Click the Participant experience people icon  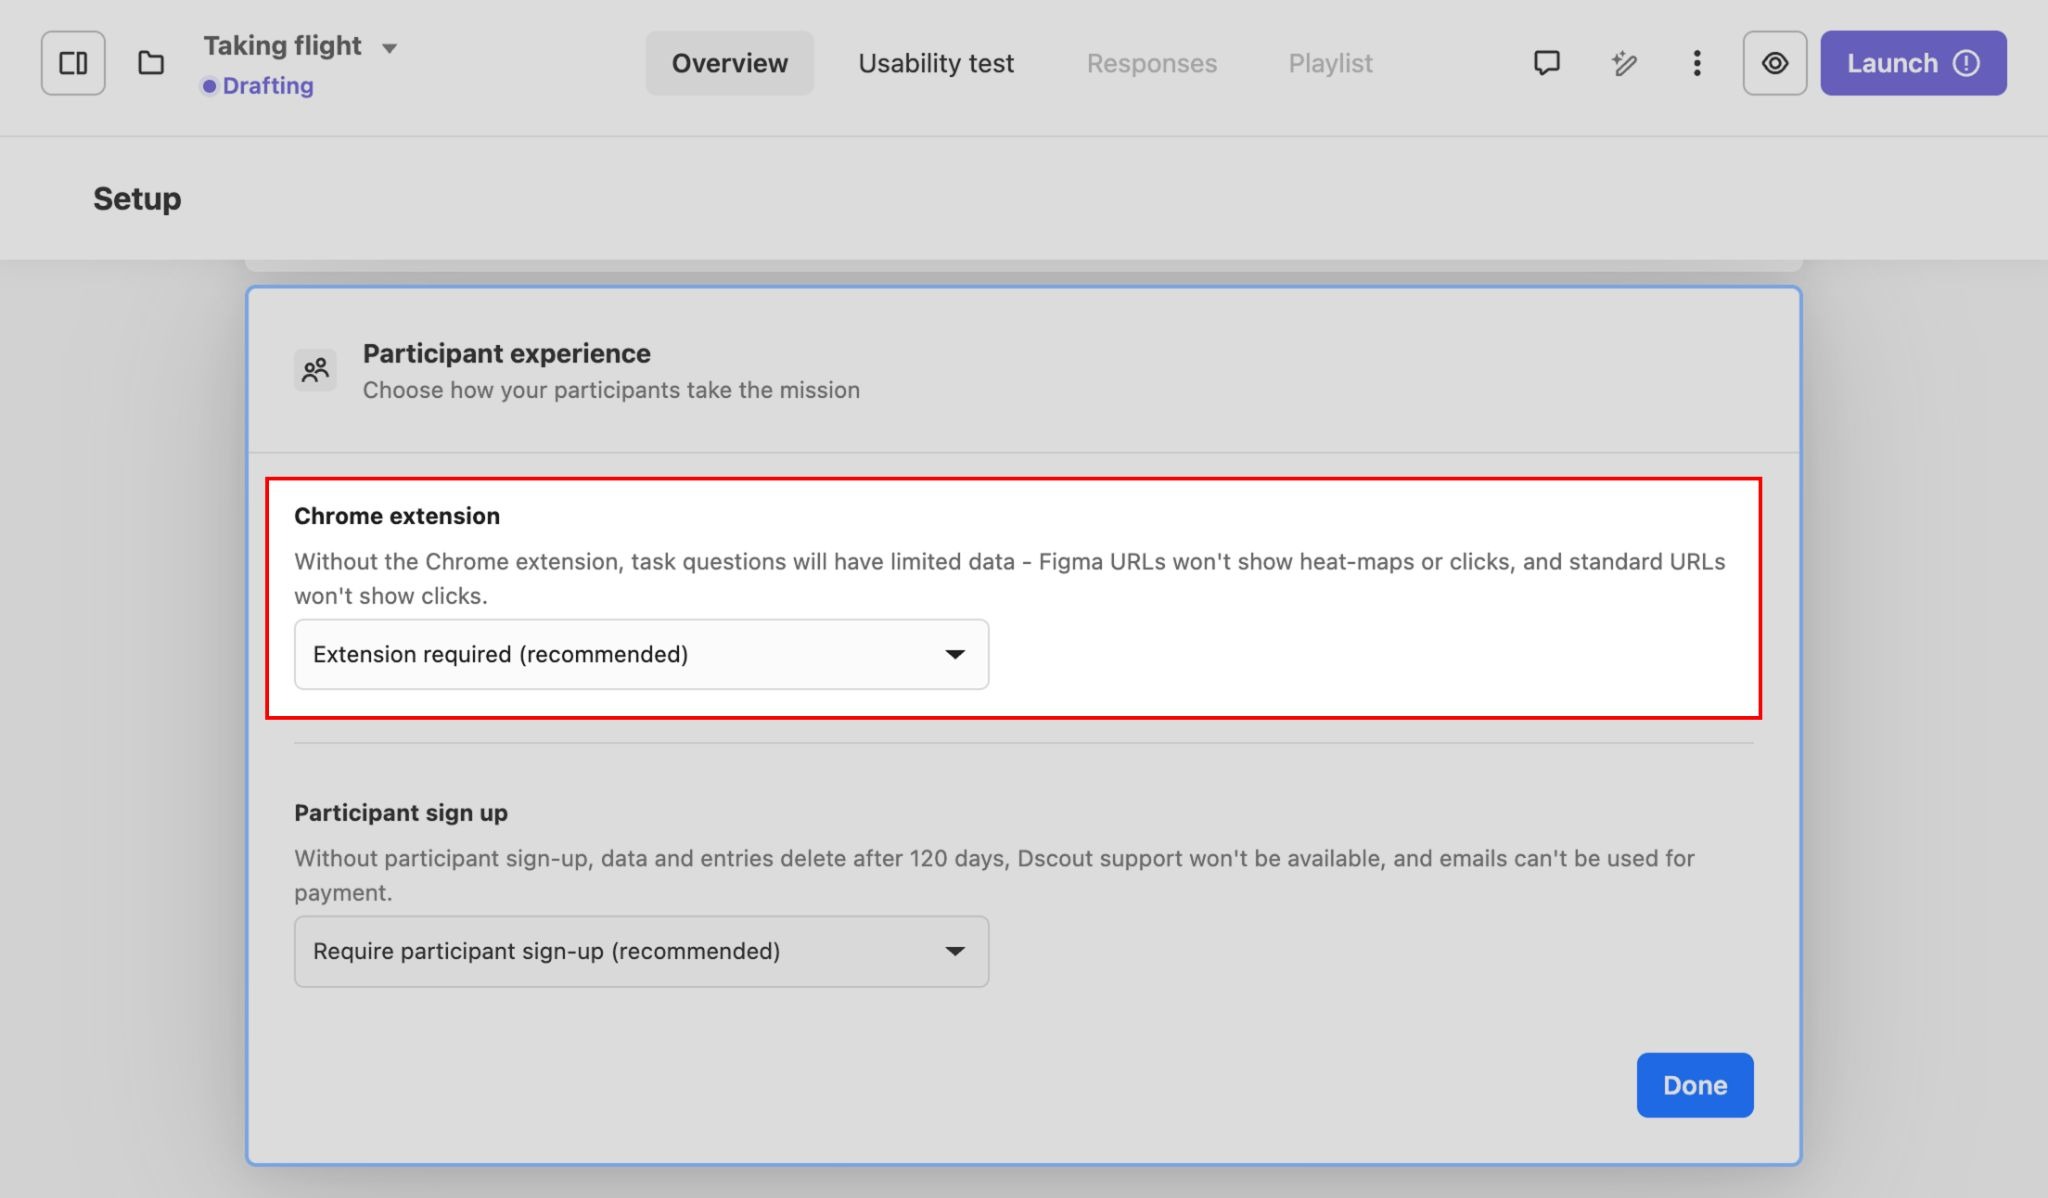tap(315, 371)
